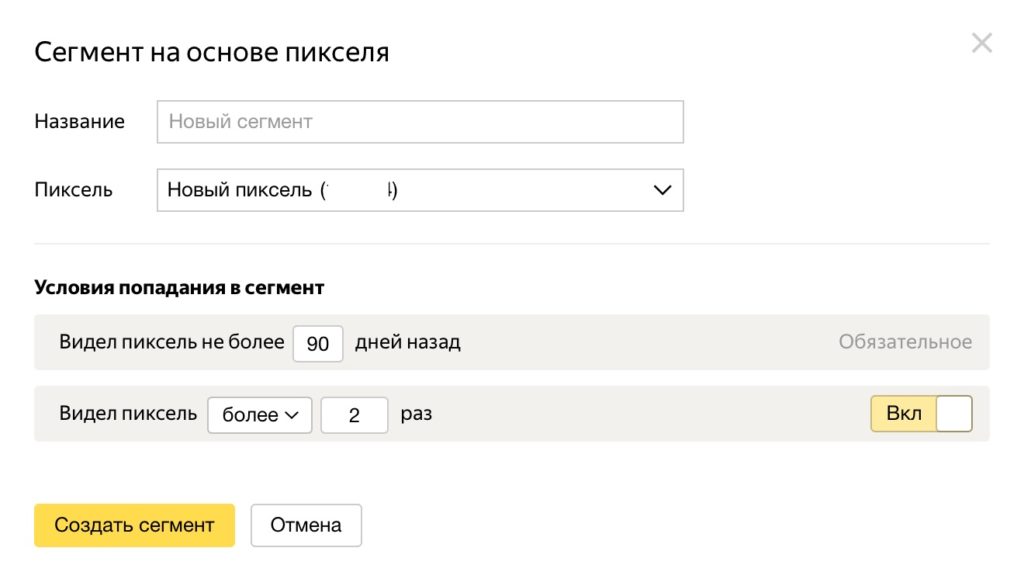Click the "Название" field label
1024x579 pixels.
(80, 122)
